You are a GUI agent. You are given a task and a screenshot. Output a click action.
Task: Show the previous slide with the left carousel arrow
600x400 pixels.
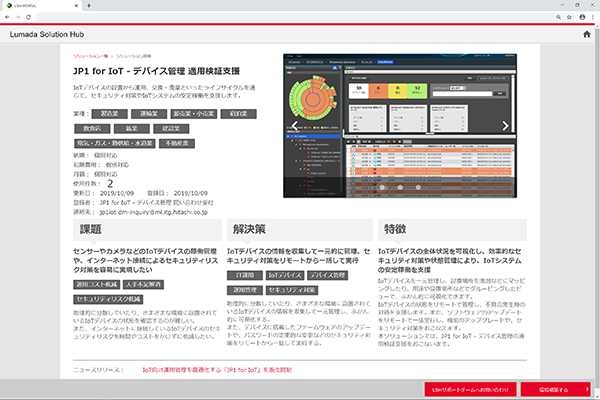coord(294,126)
